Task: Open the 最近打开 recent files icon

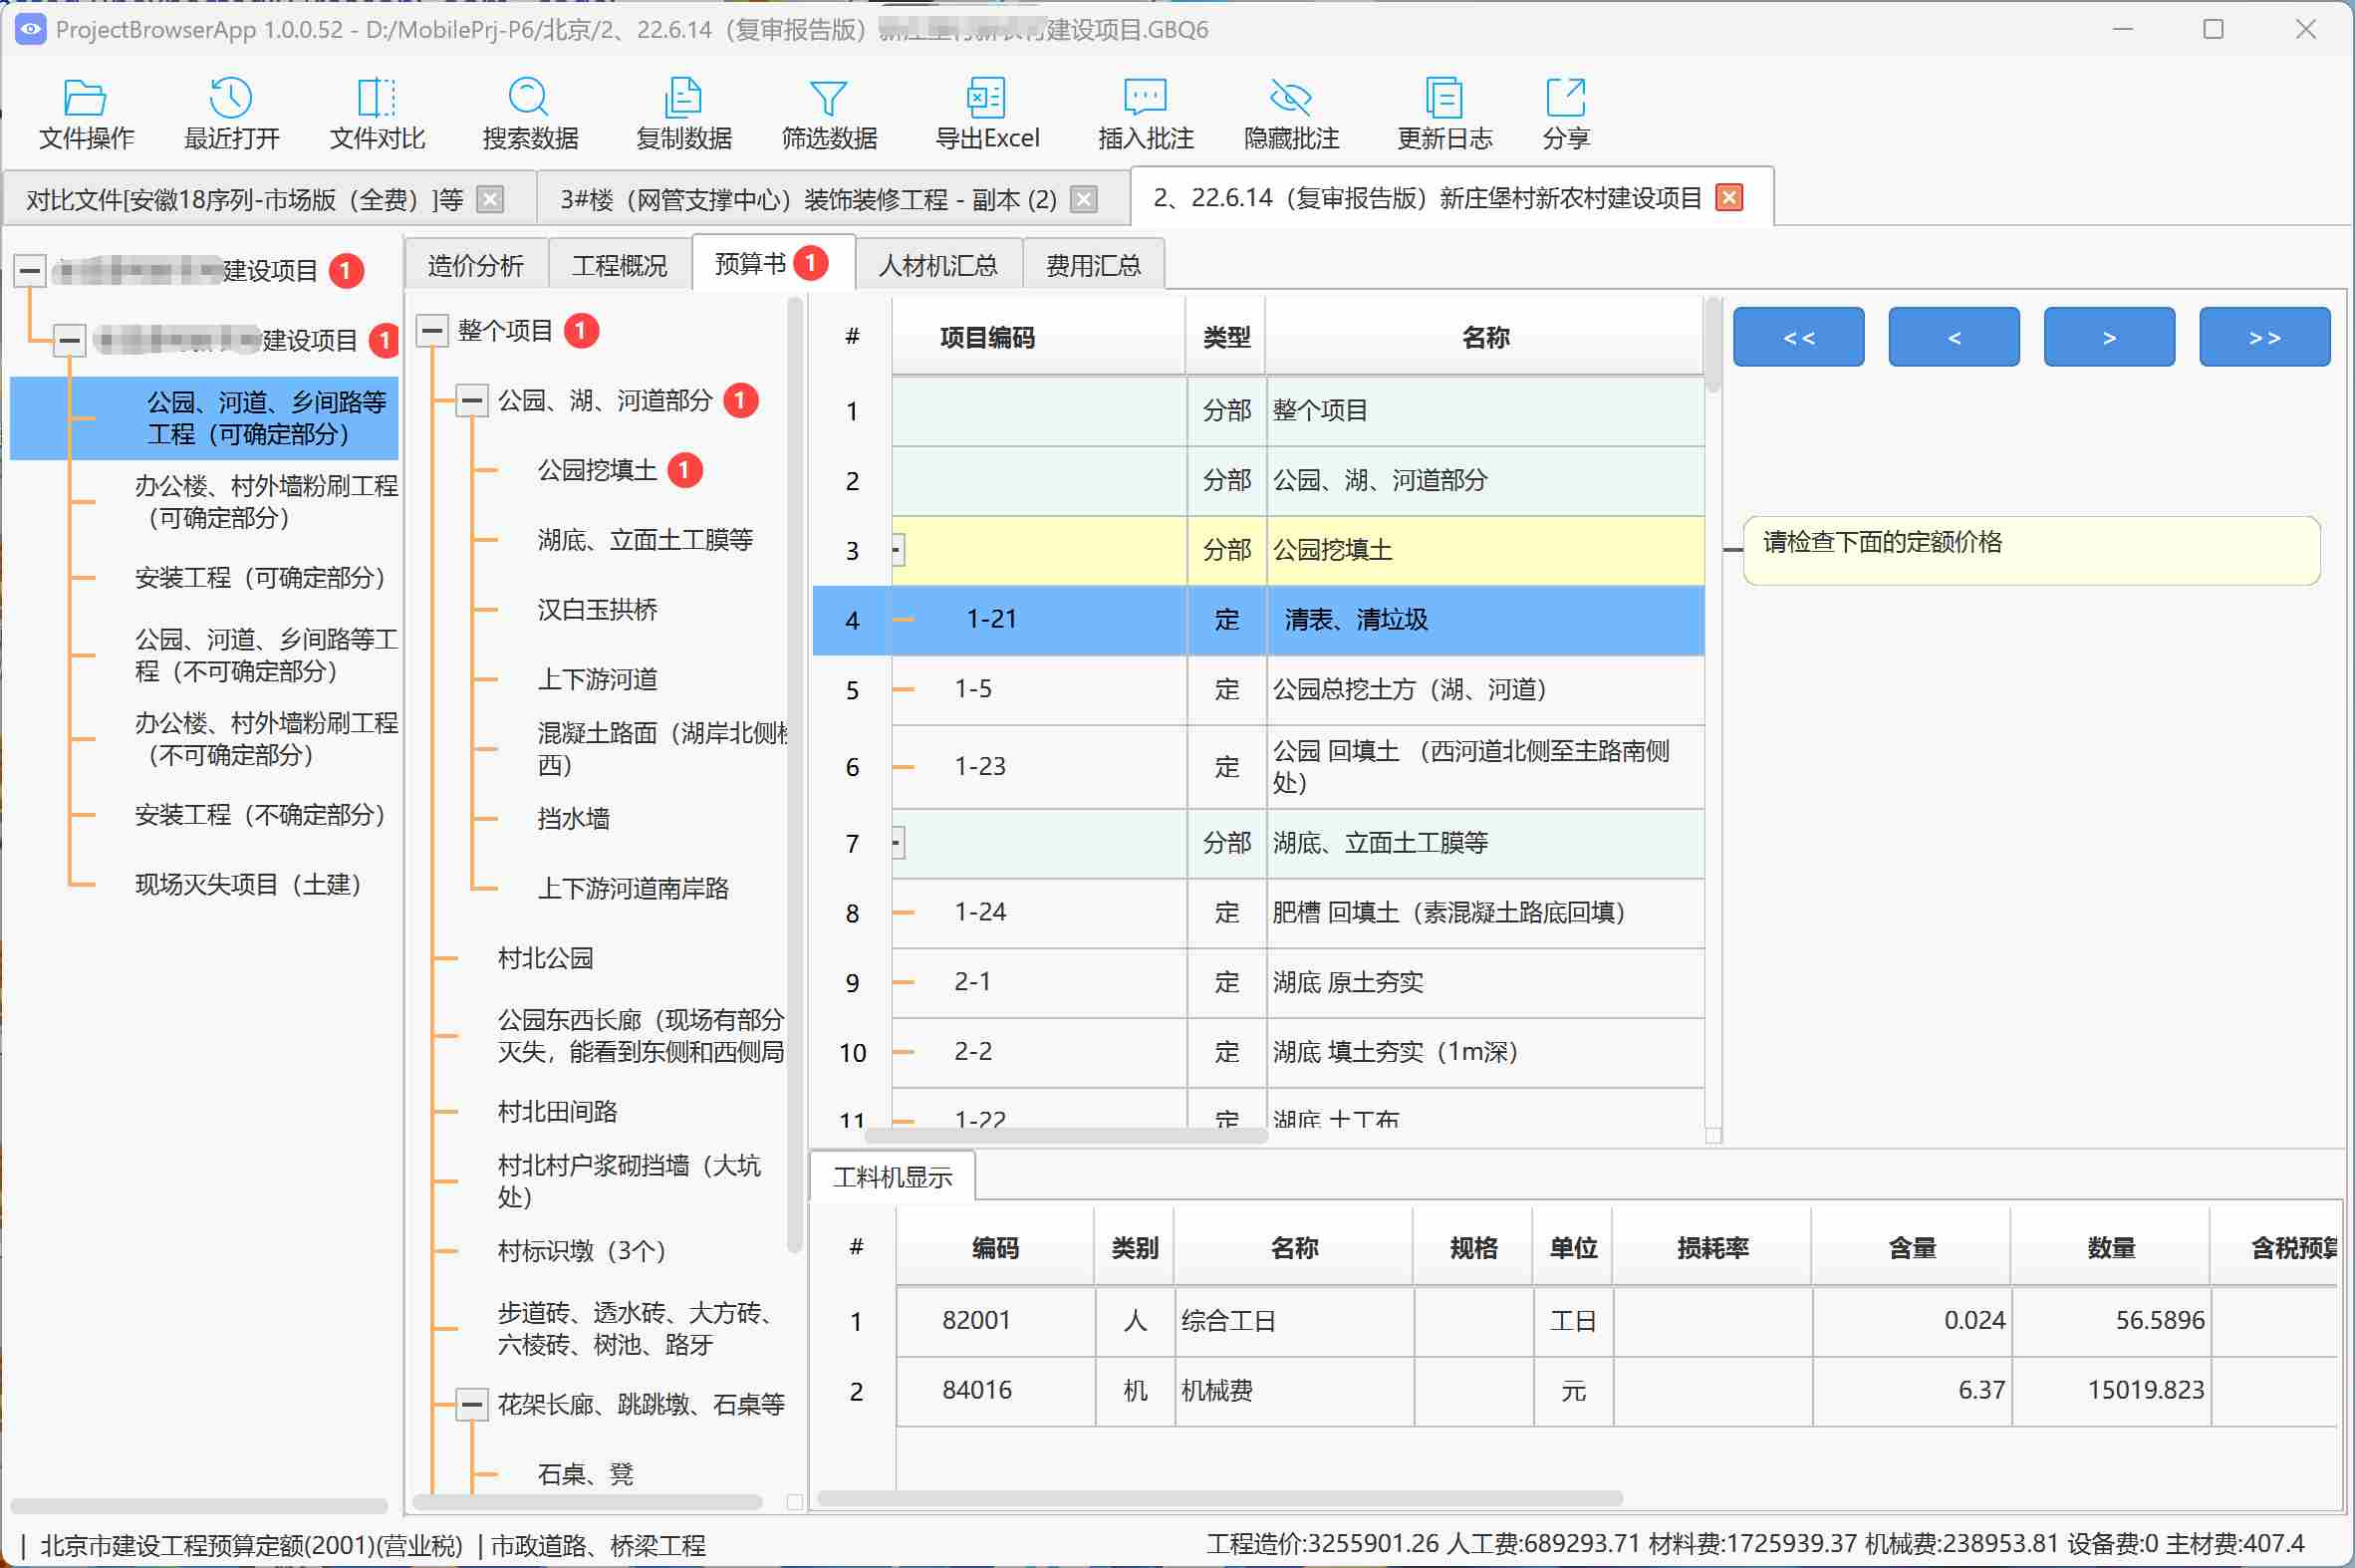Action: pos(231,113)
